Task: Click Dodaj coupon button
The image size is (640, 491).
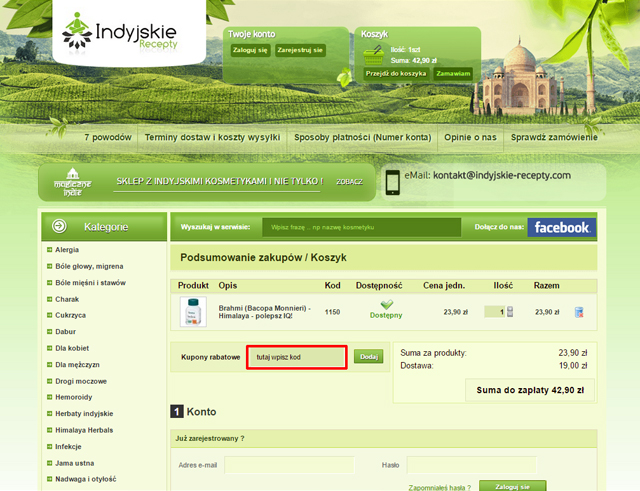Action: 369,356
